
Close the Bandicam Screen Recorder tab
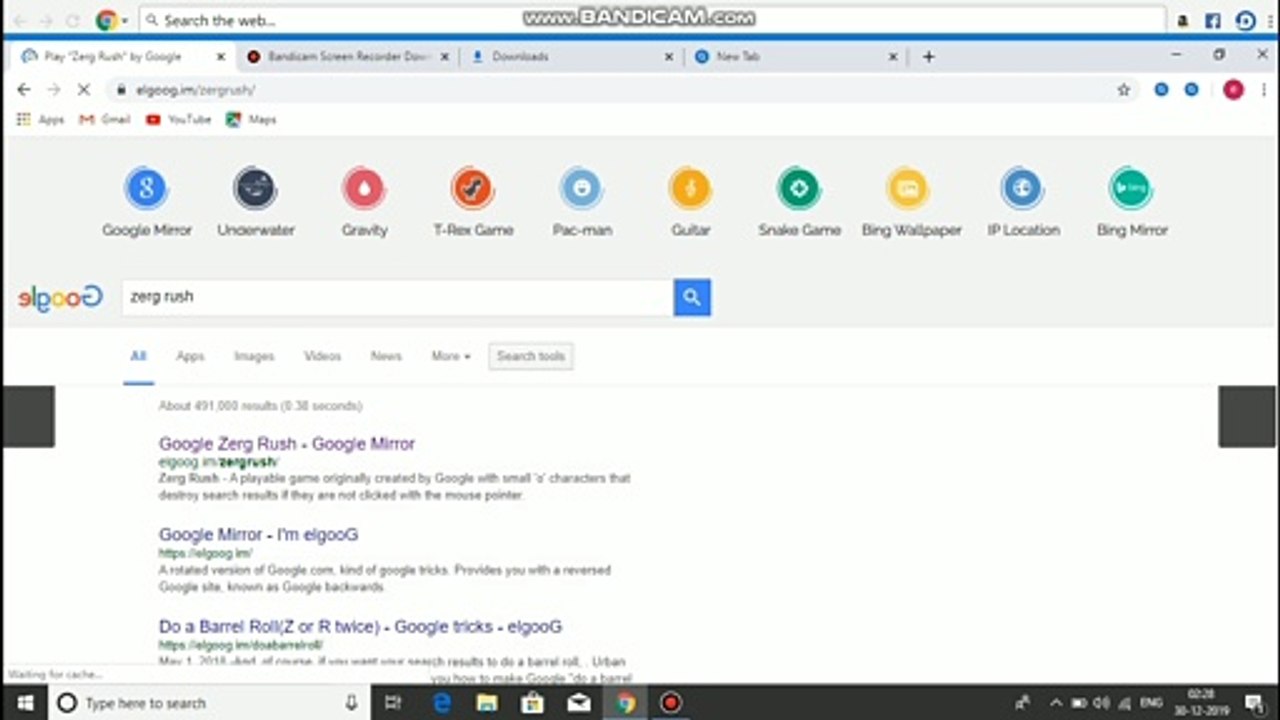pos(445,57)
